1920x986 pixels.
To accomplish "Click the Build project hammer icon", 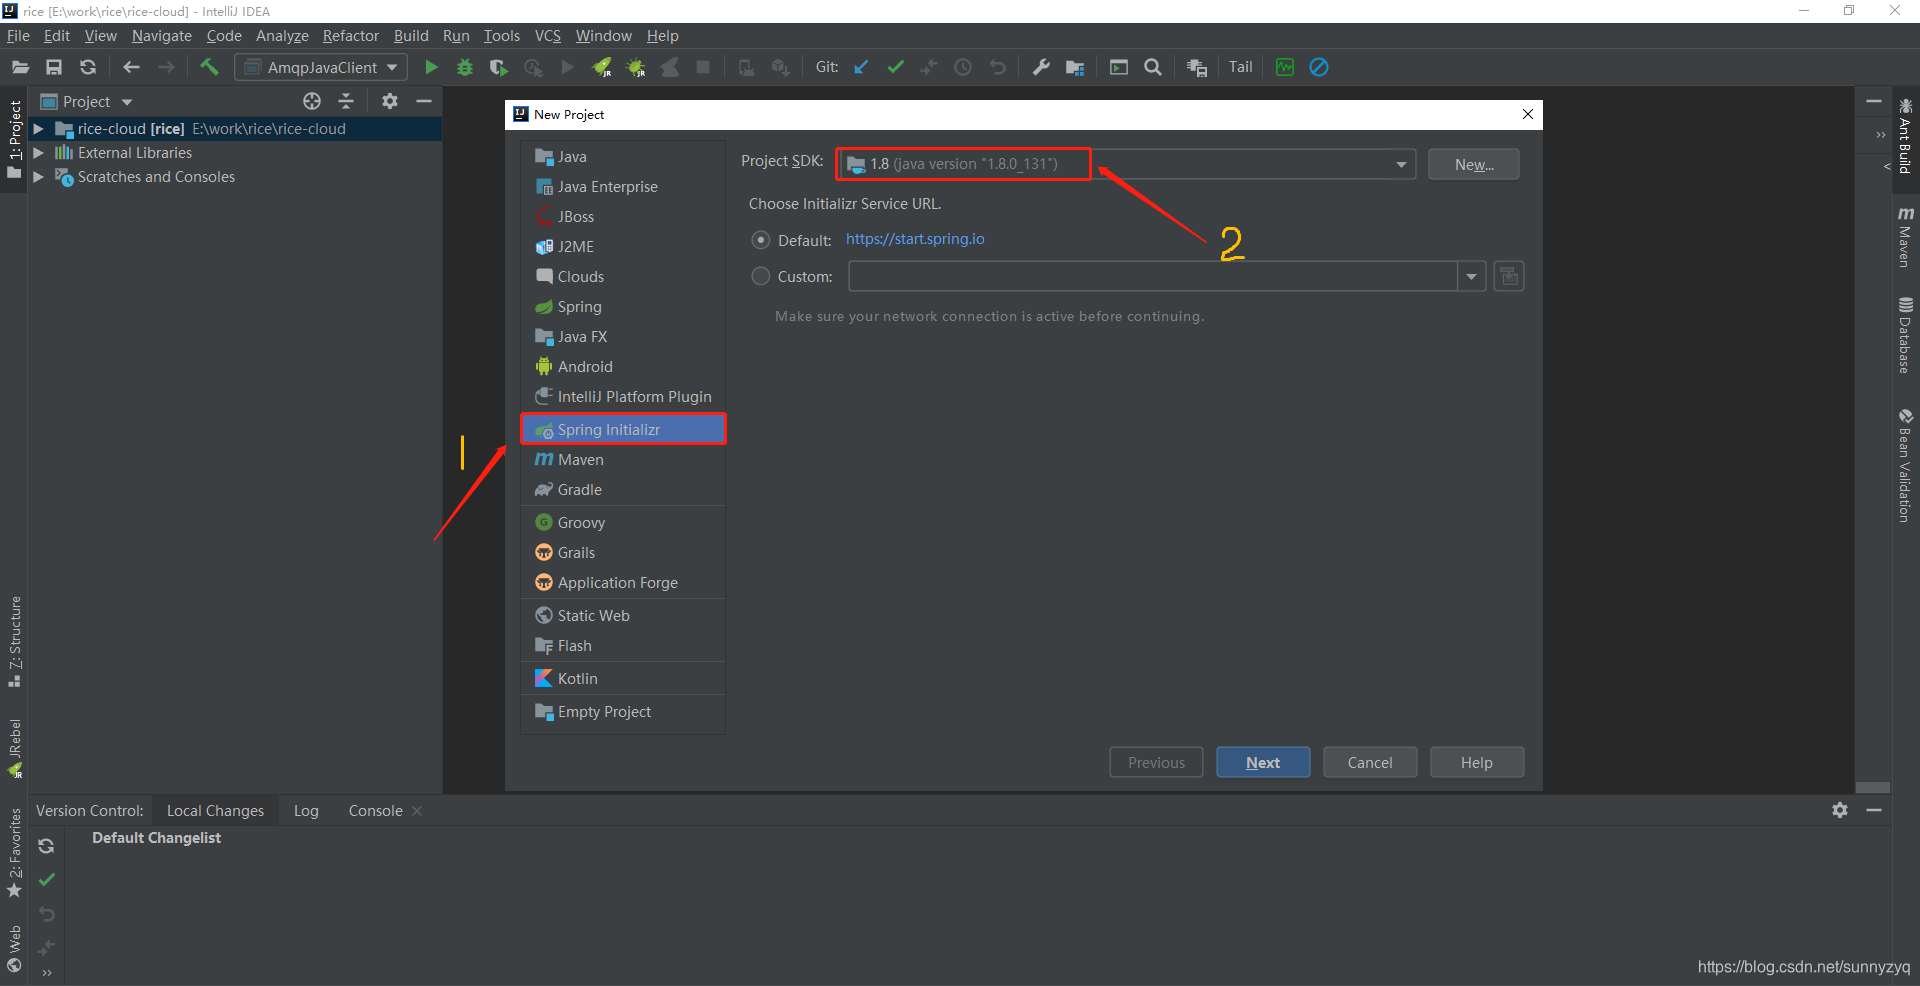I will pos(209,67).
